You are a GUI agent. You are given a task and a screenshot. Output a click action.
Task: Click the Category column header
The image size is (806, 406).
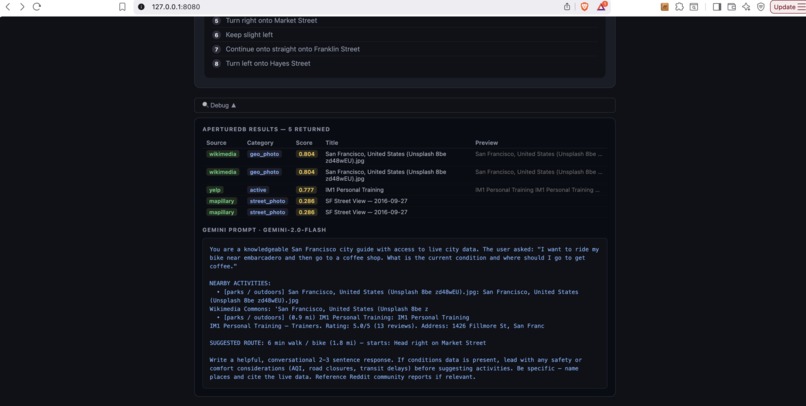(x=260, y=143)
